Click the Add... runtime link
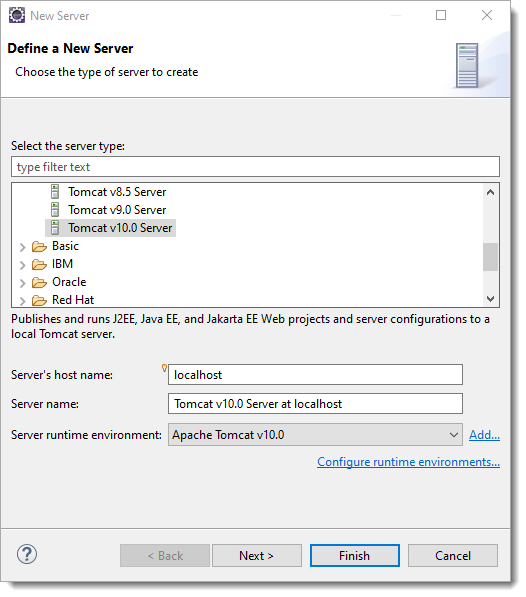 coord(484,435)
